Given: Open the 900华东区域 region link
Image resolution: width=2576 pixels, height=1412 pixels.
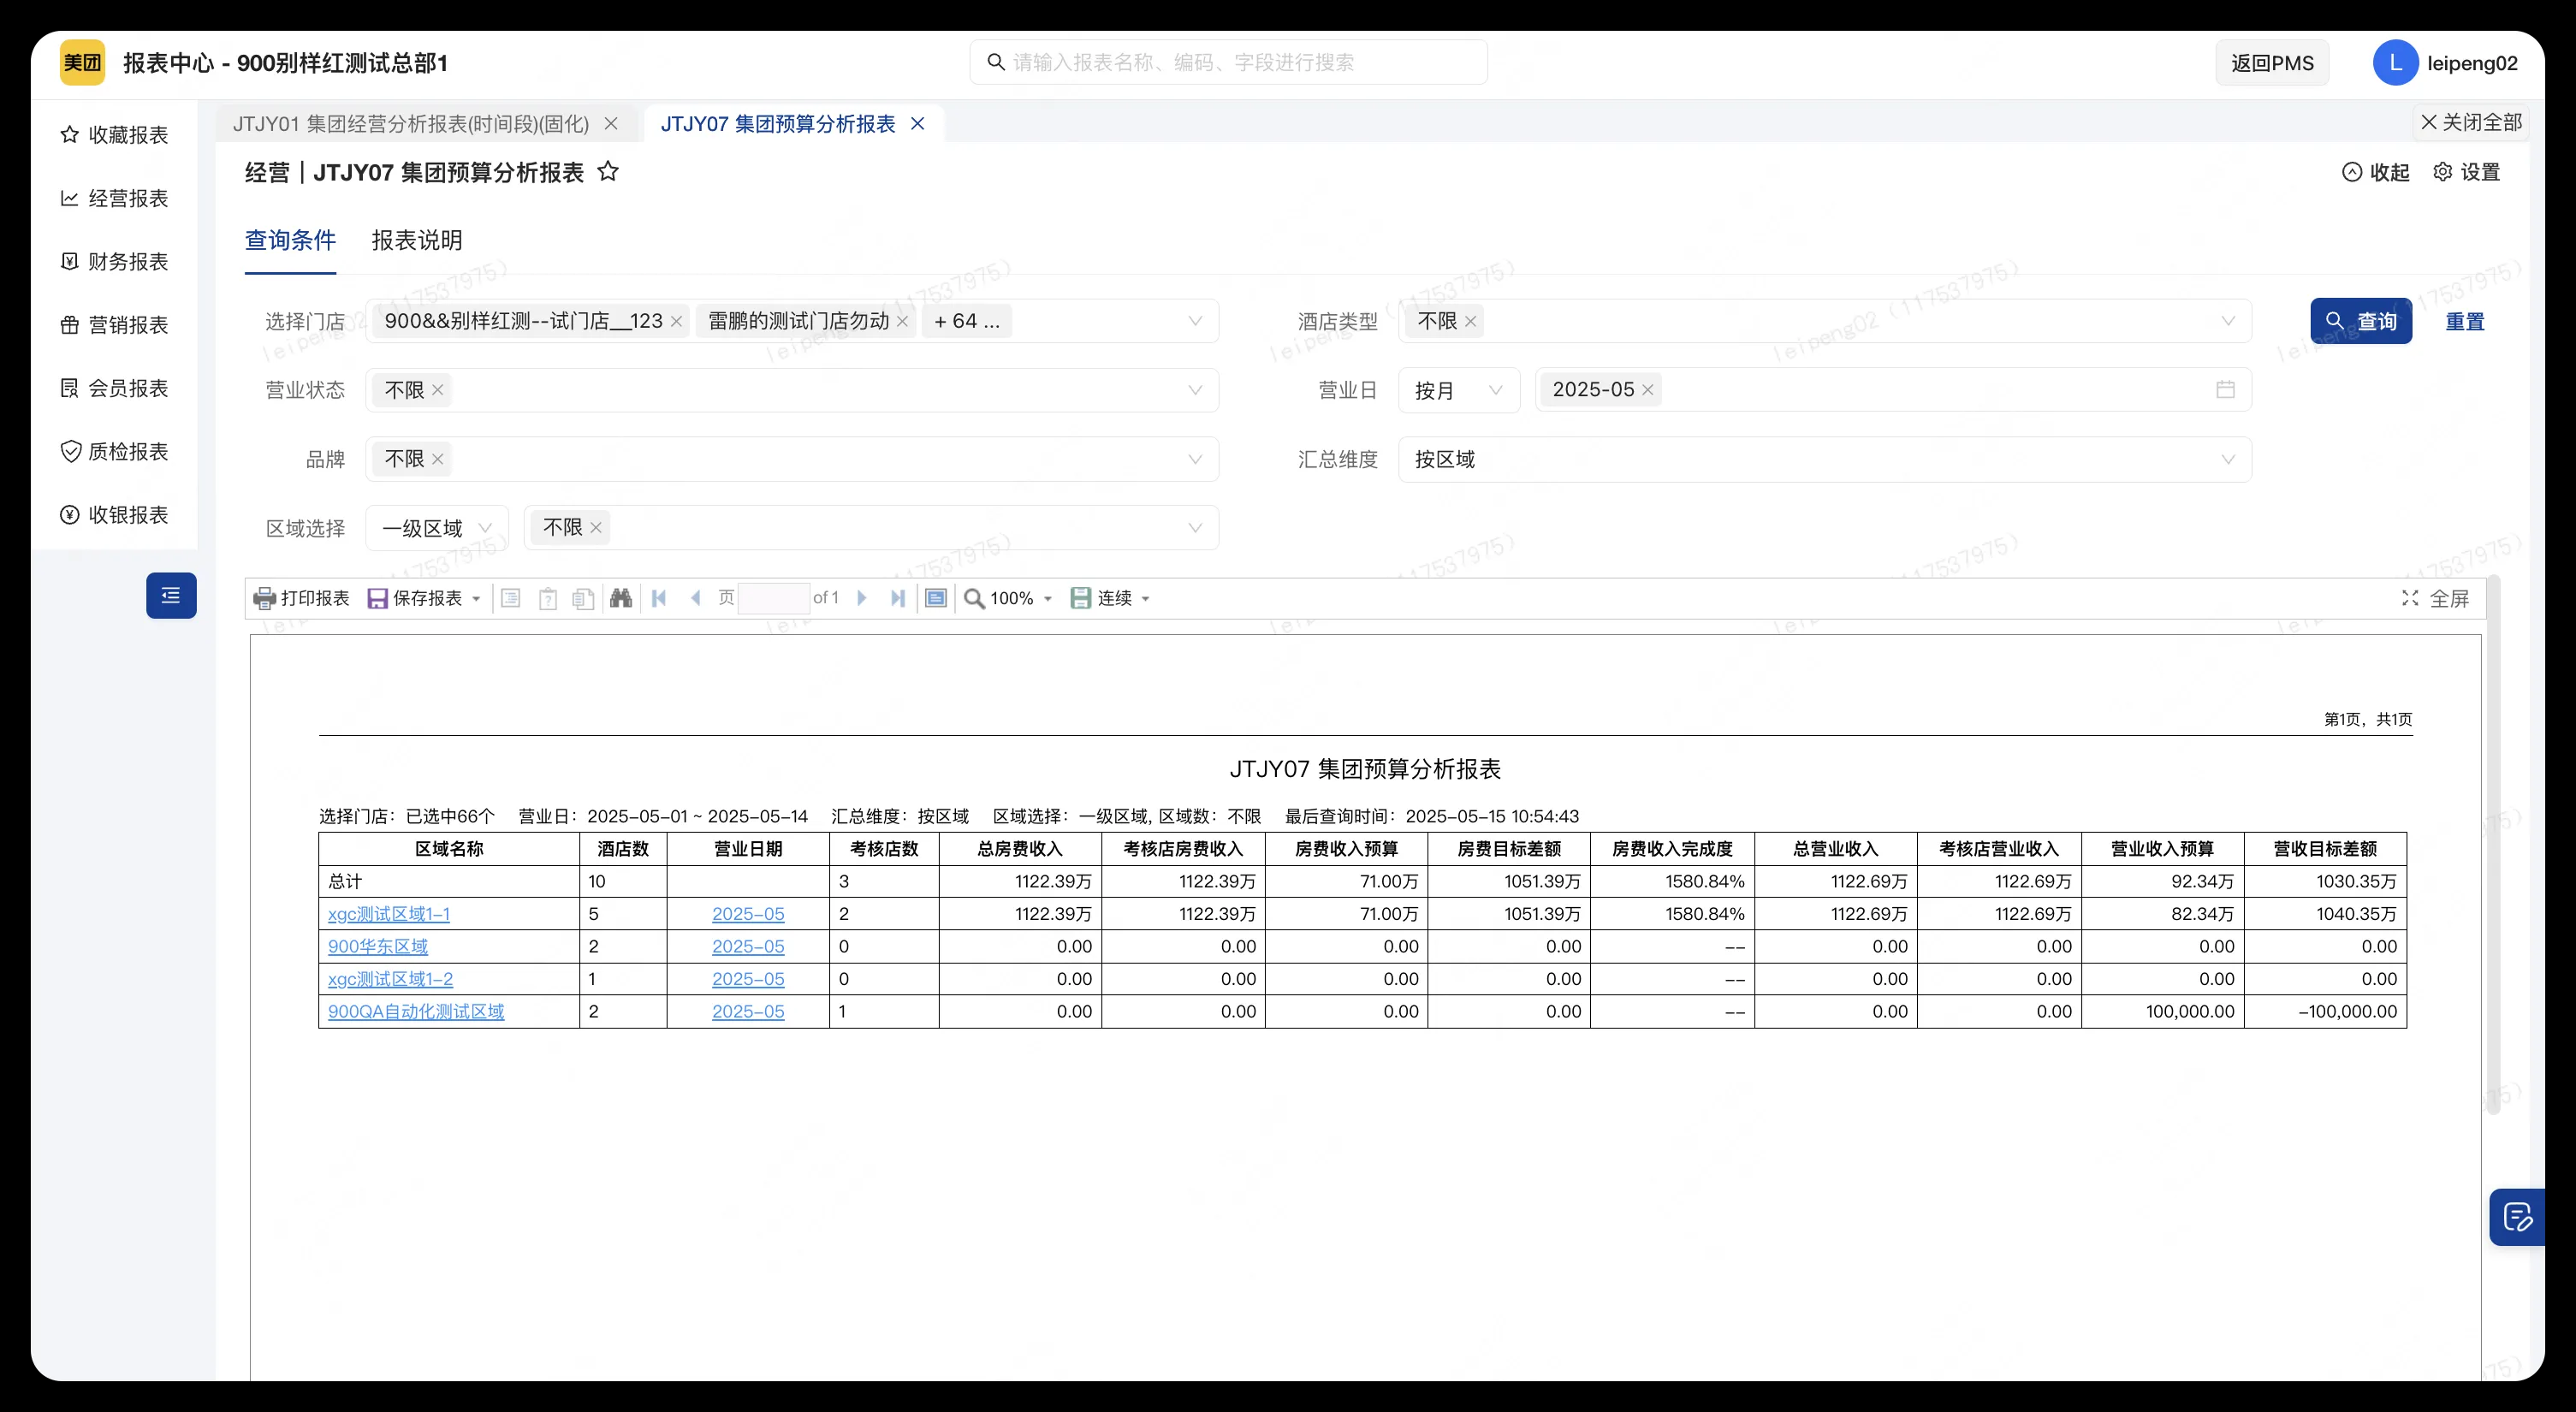Looking at the screenshot, I should pos(378,947).
